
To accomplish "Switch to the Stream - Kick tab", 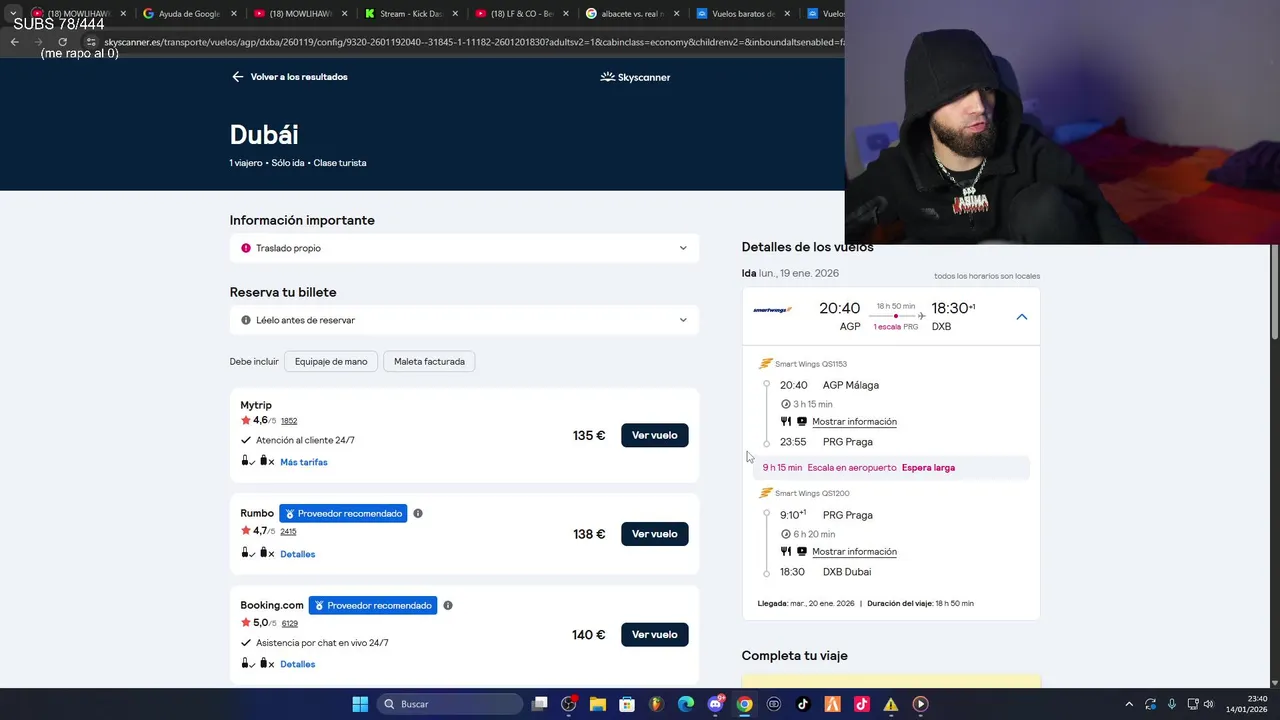I will tap(410, 14).
